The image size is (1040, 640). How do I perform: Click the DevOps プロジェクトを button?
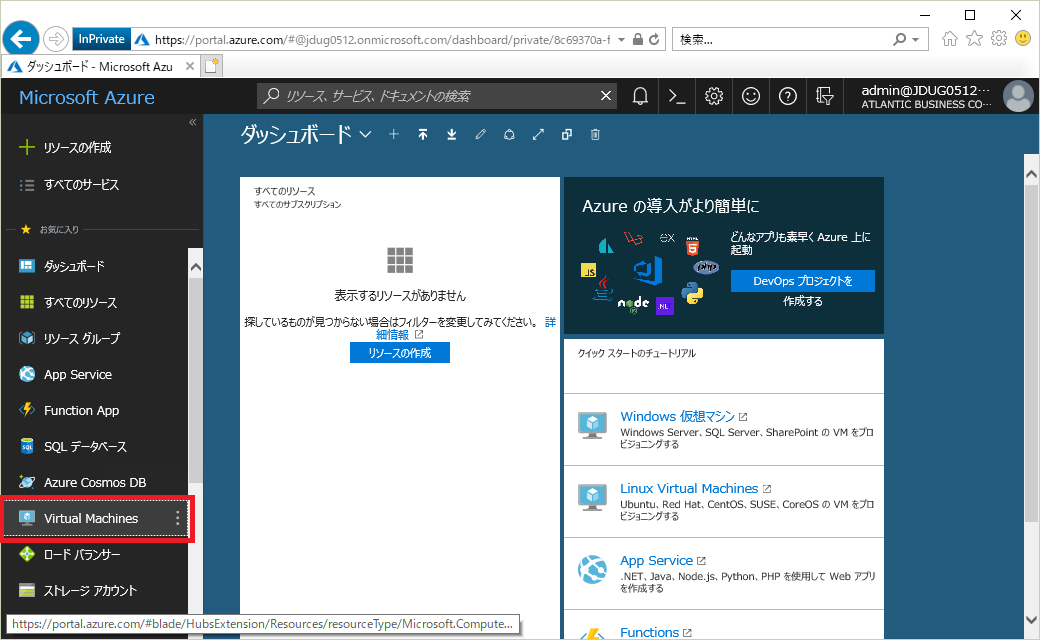pyautogui.click(x=803, y=281)
